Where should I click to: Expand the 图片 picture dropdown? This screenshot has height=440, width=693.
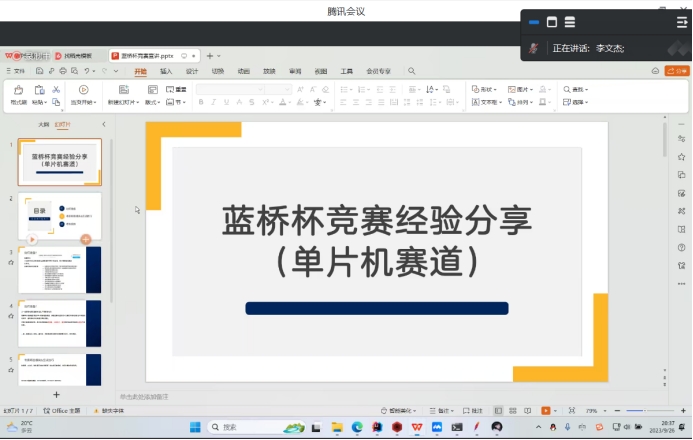(x=521, y=89)
